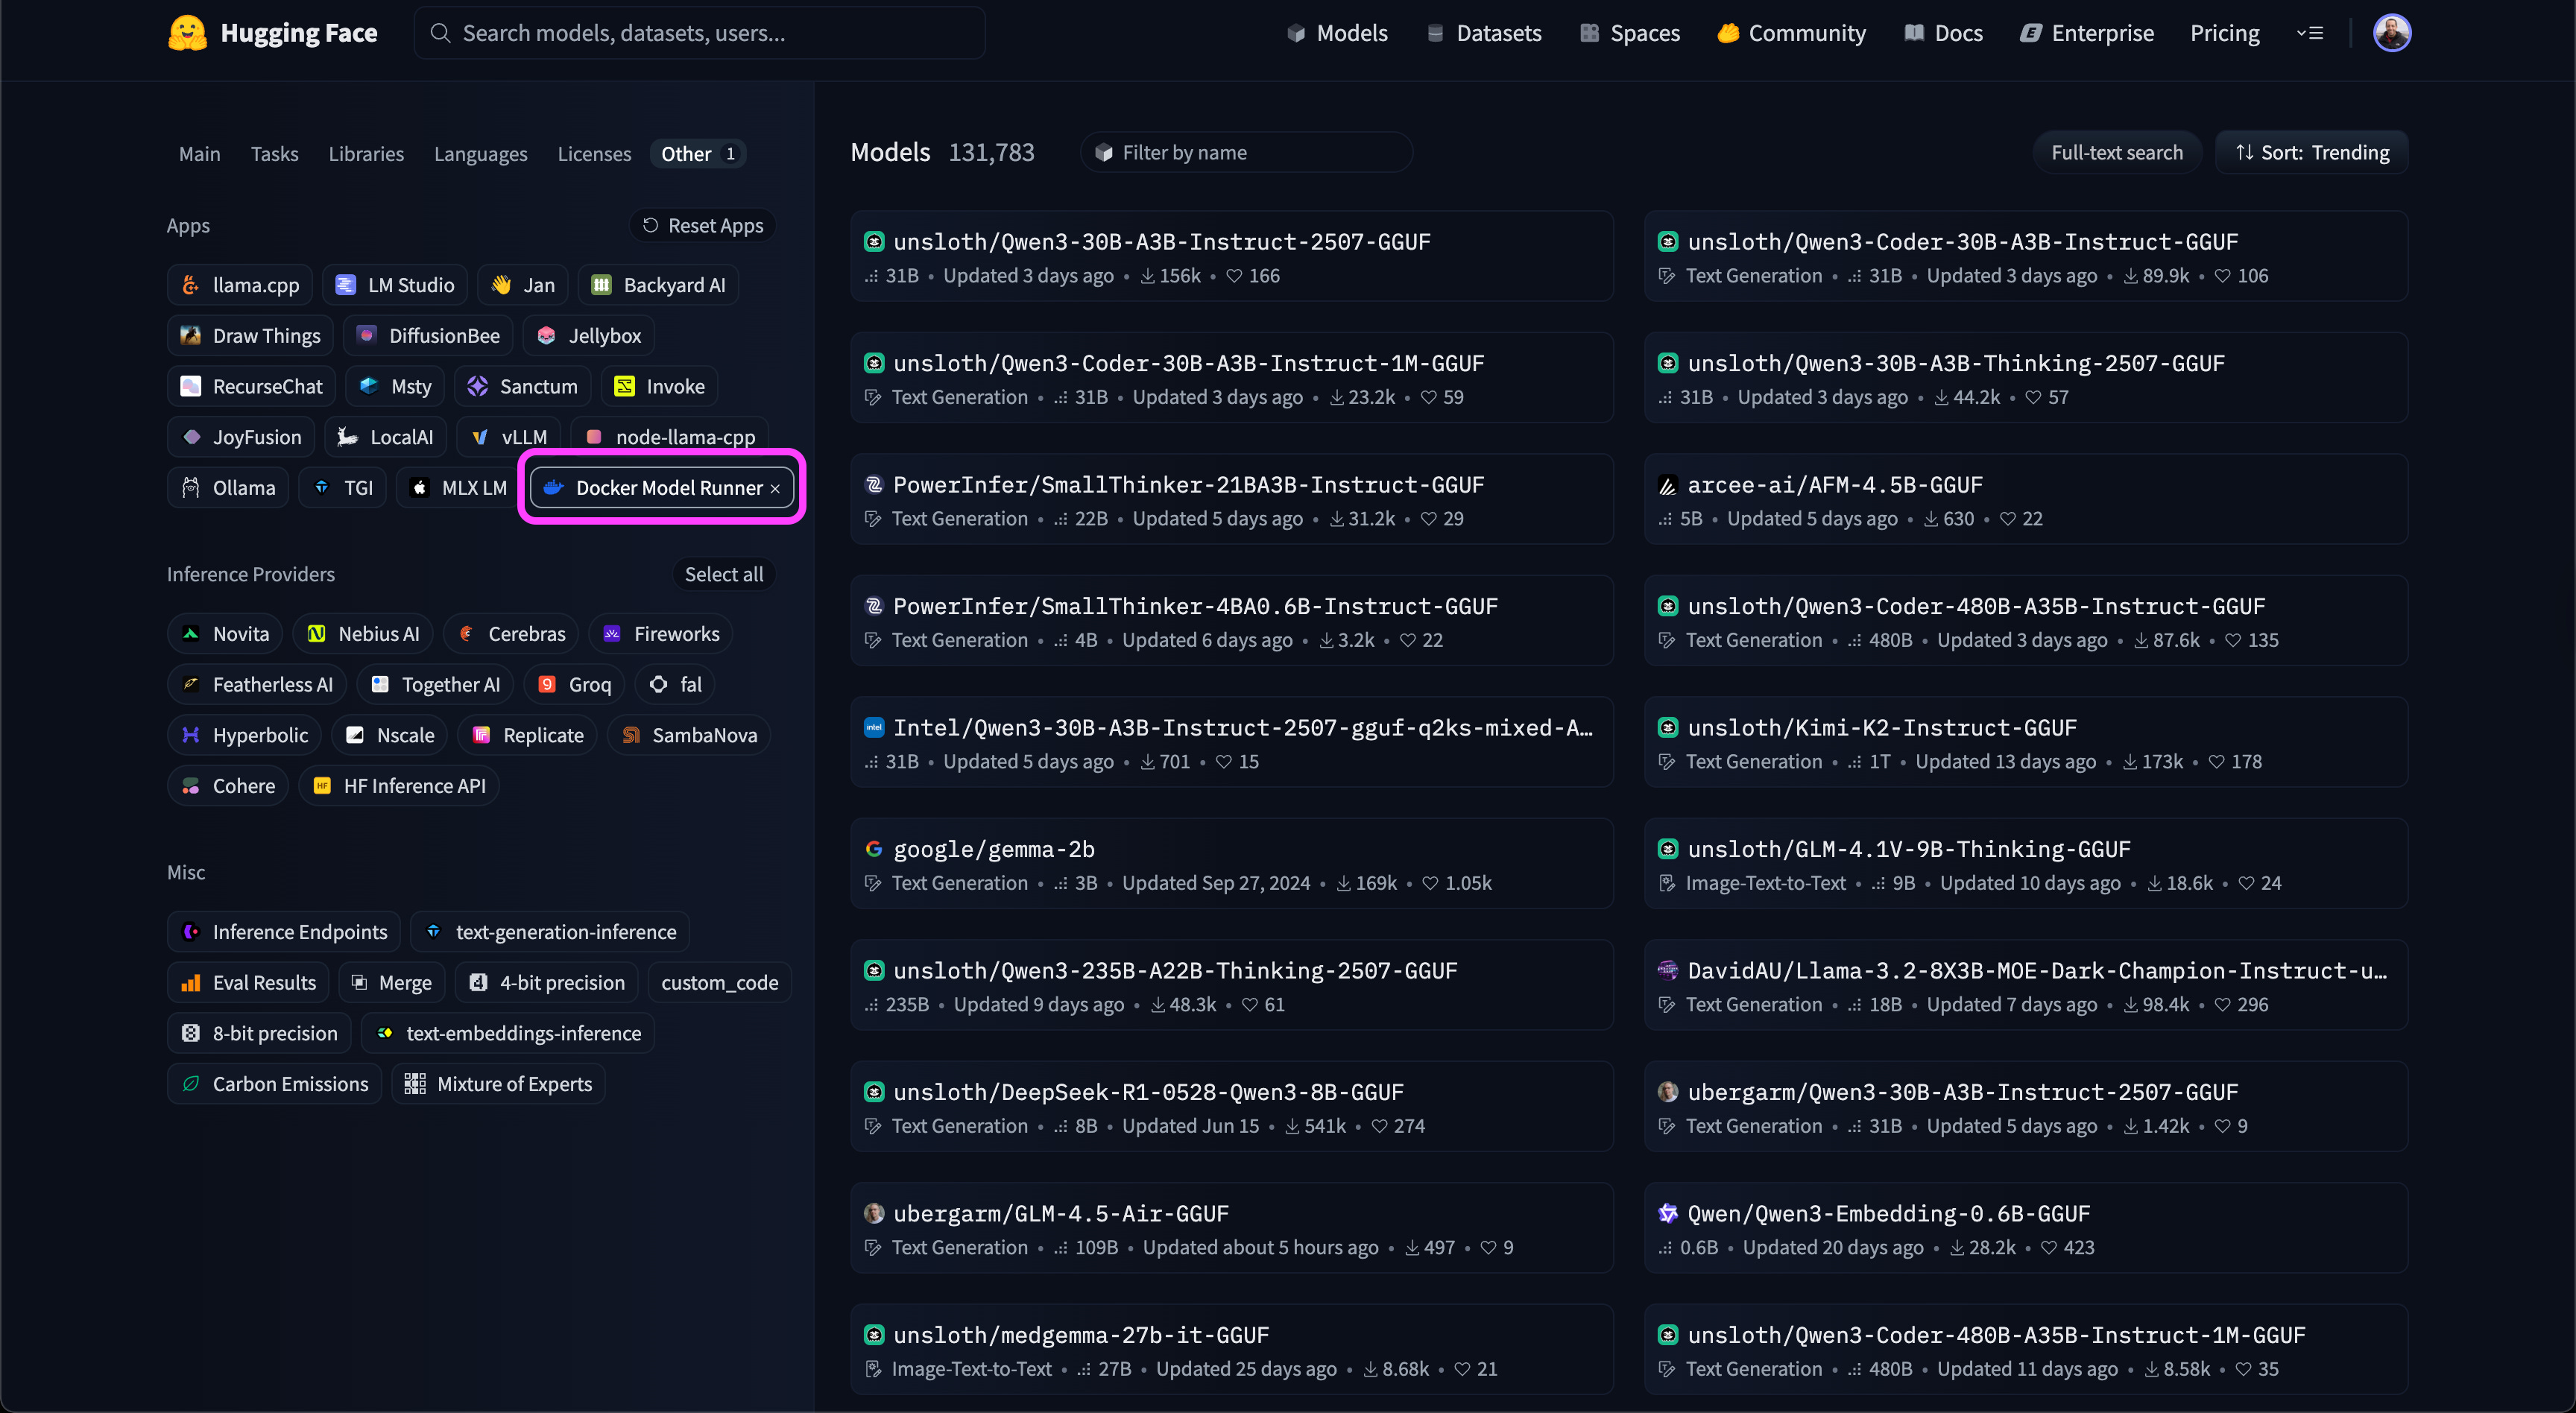Screen dimensions: 2576x1413
Task: Click the Filter by name field
Action: pyautogui.click(x=1246, y=153)
